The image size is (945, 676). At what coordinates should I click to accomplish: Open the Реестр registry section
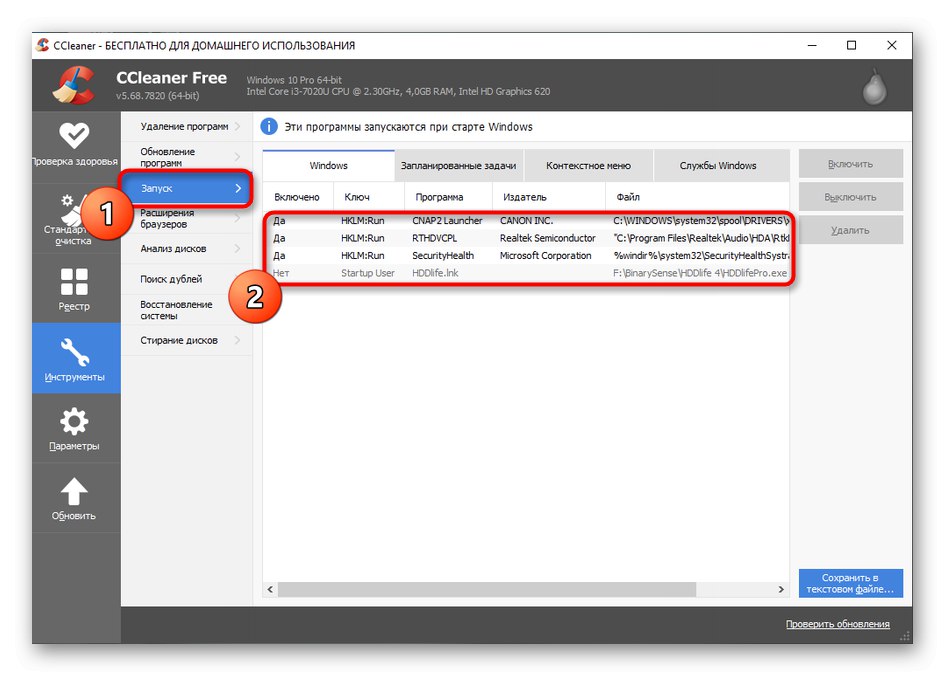pyautogui.click(x=75, y=289)
